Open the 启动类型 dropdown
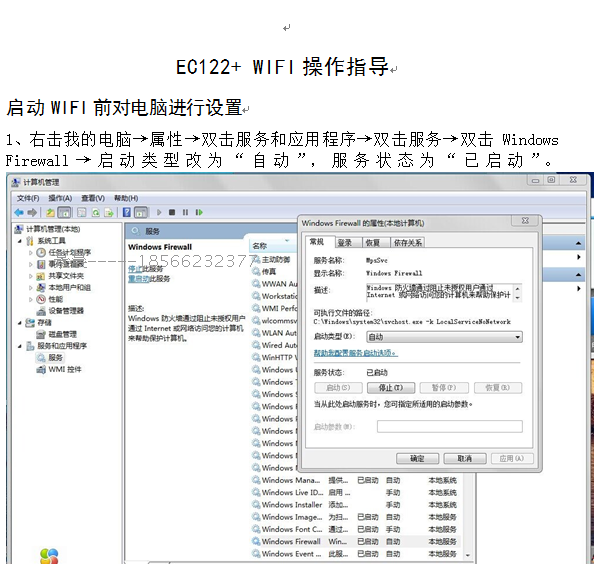Viewport: 599px width, 569px height. point(444,337)
